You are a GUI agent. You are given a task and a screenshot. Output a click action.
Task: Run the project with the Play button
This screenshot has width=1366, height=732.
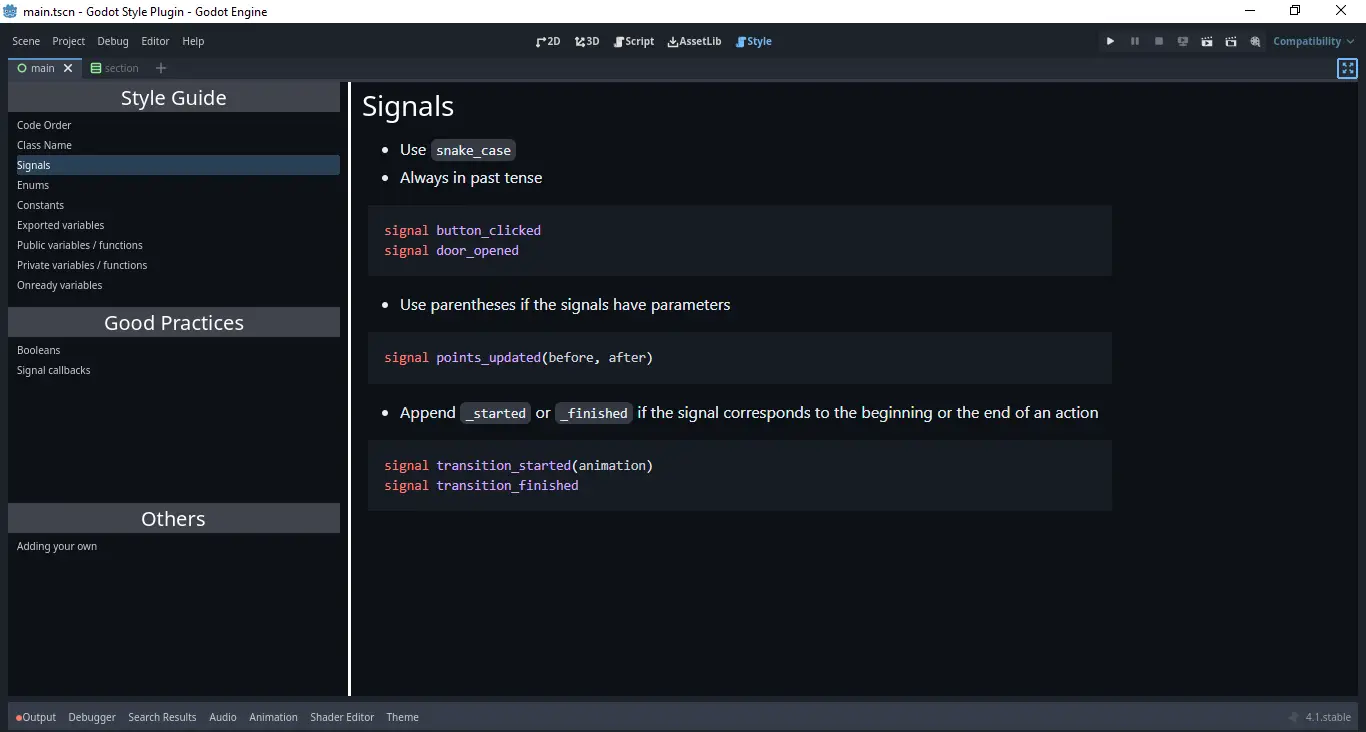pos(1110,41)
